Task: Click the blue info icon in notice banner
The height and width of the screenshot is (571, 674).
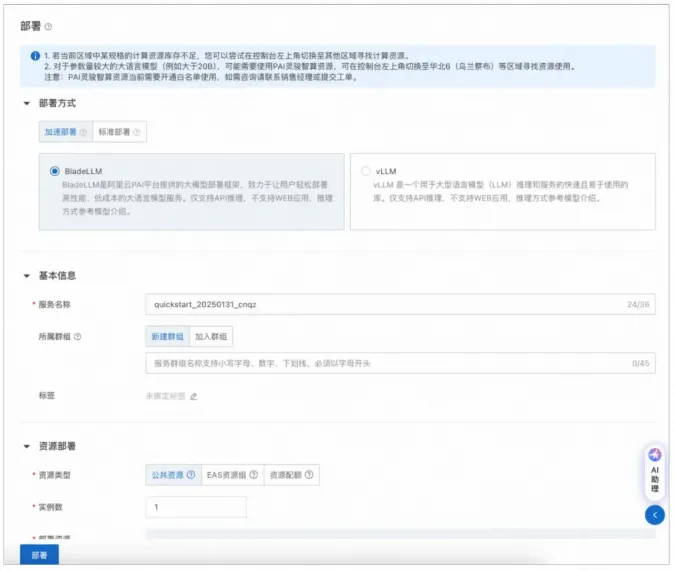Action: pyautogui.click(x=35, y=56)
